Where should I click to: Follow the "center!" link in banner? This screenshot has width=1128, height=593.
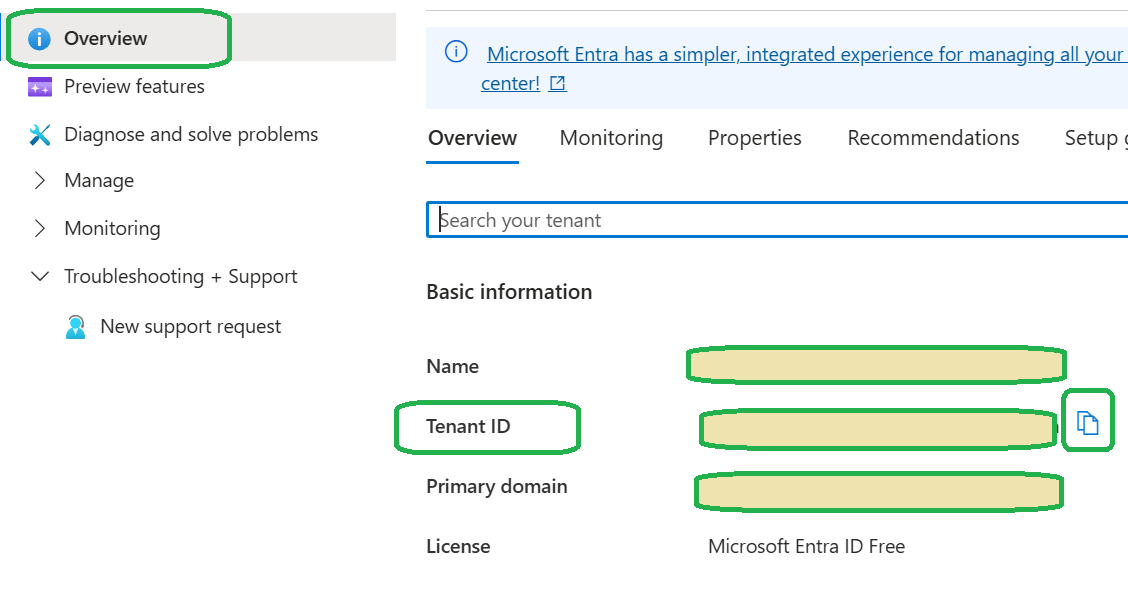(x=510, y=83)
